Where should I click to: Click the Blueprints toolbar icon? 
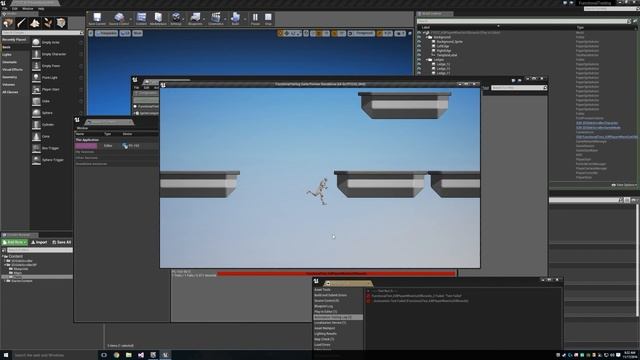click(195, 19)
